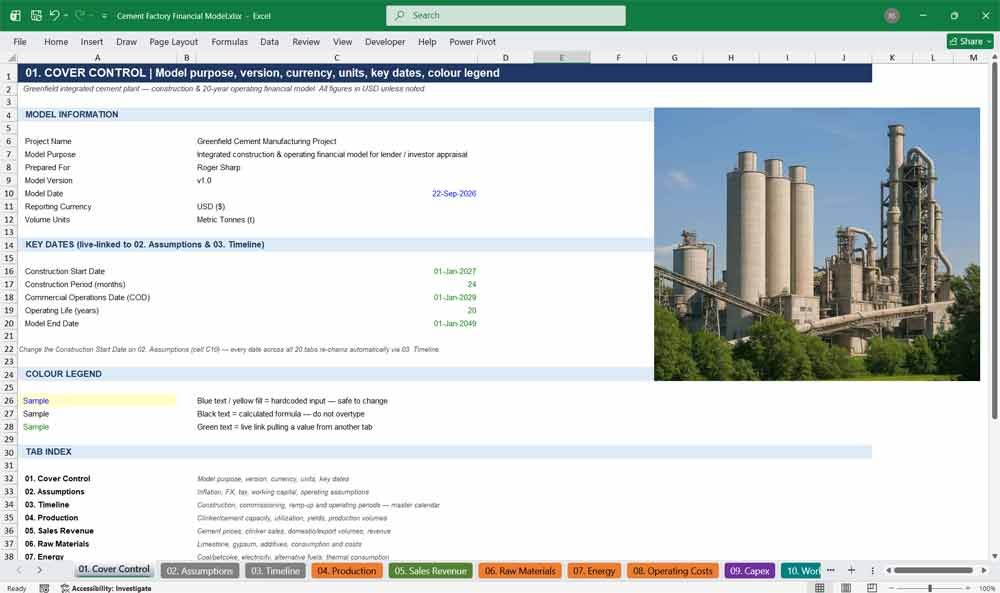Click the 100% zoom level indicator

(986, 588)
